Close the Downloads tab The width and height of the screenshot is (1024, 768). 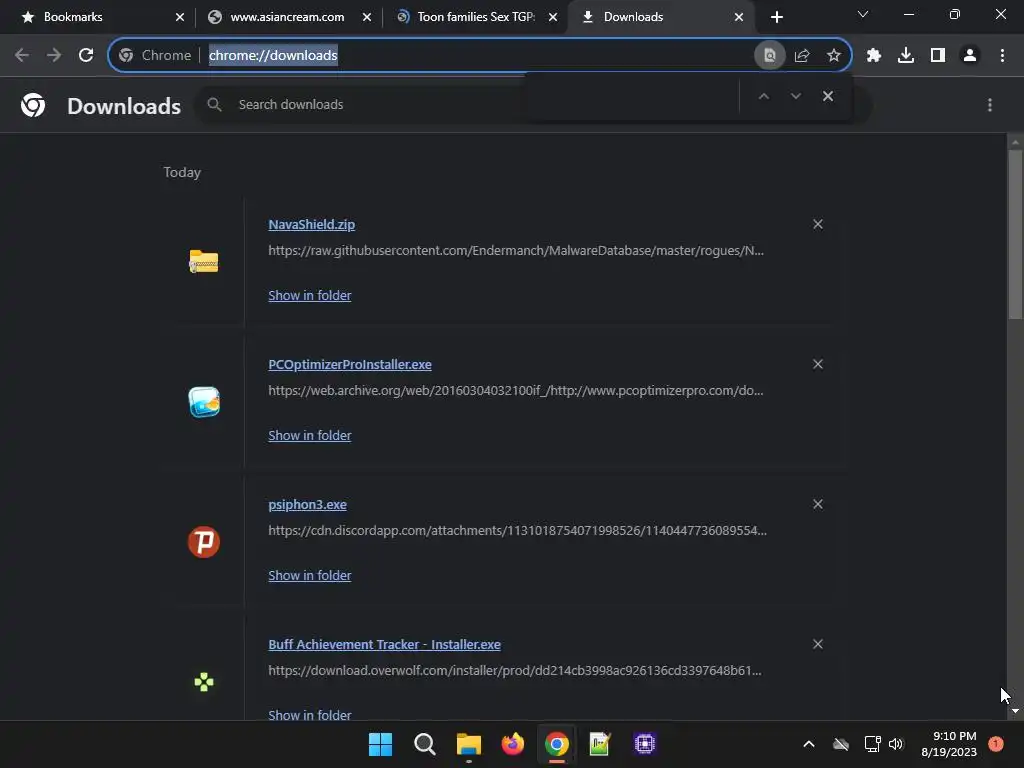[x=739, y=17]
